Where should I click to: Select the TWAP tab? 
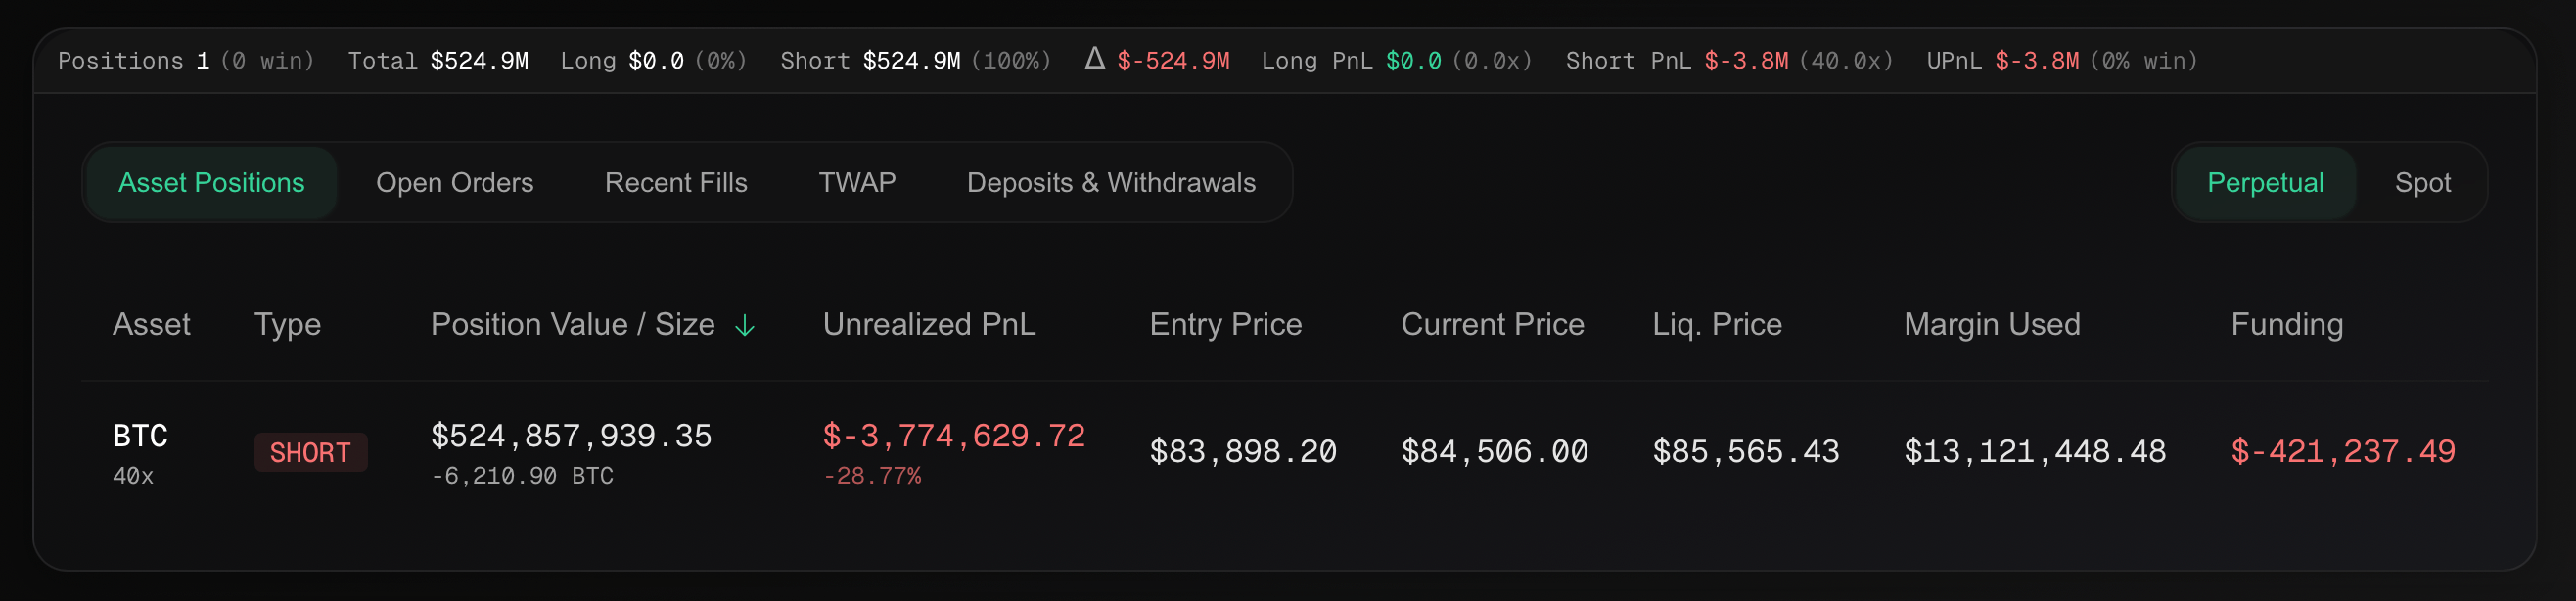857,183
